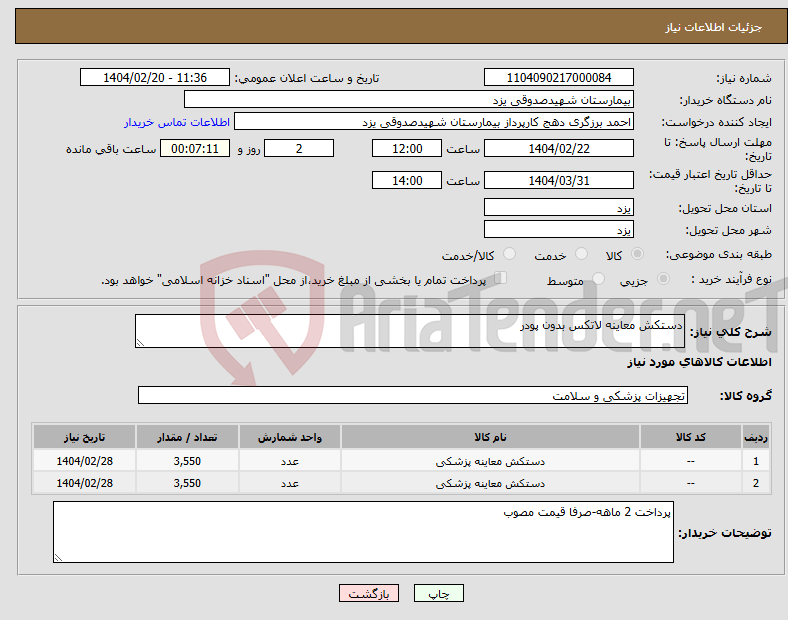Click the delivery province field (استان)

click(x=558, y=207)
